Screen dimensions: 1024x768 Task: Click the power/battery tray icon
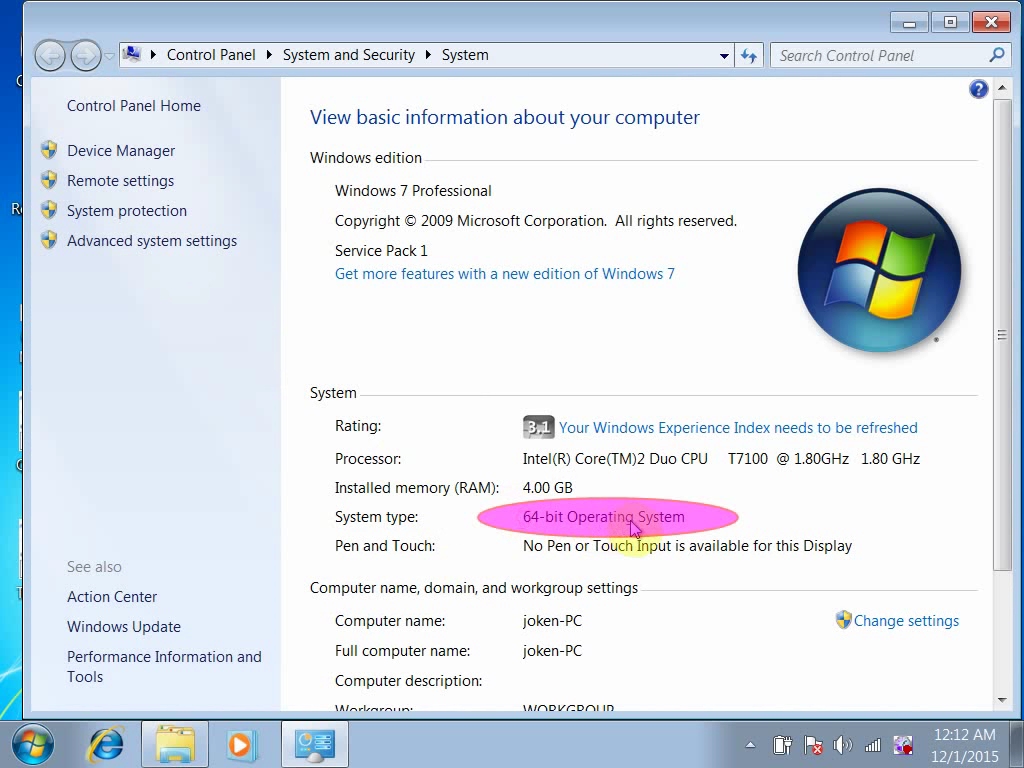(x=782, y=744)
